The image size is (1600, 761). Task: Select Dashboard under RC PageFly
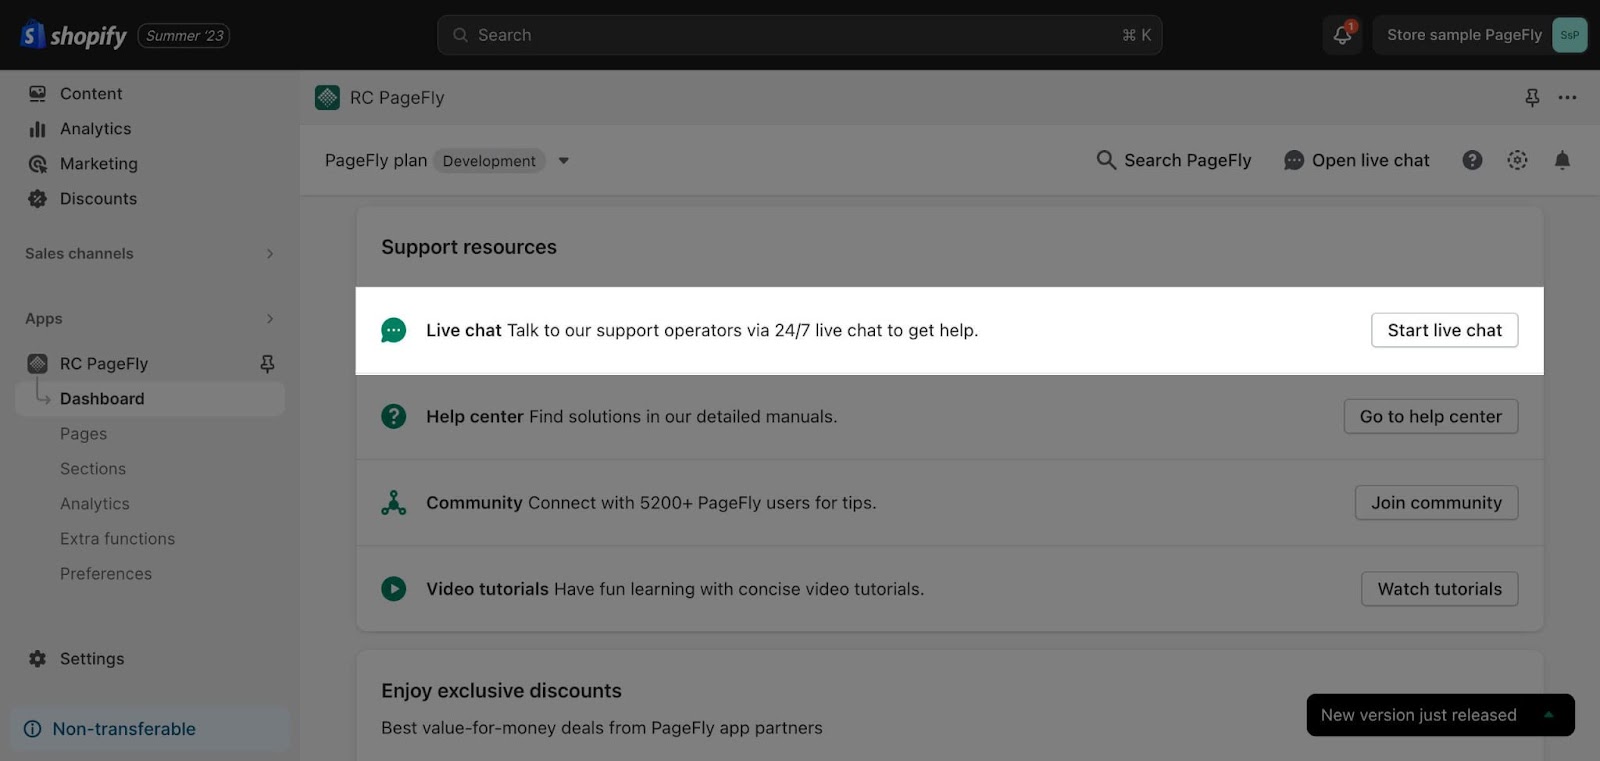coord(150,399)
